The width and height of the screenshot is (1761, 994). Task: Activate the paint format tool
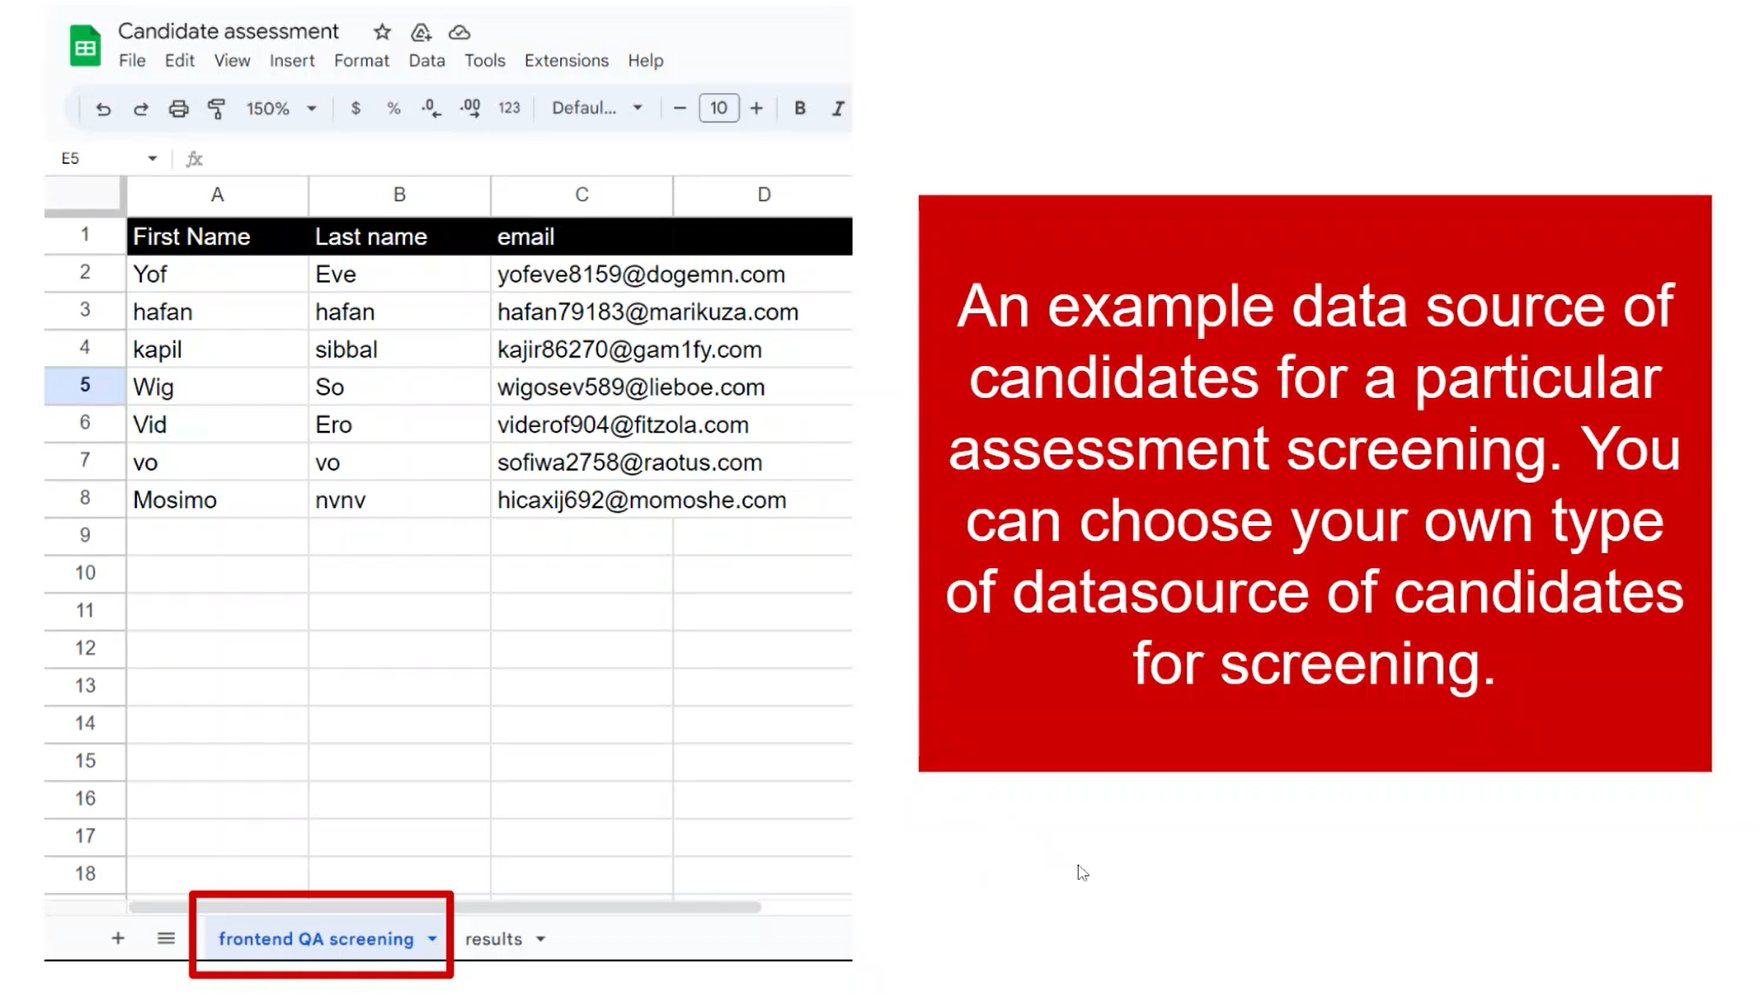(x=216, y=108)
